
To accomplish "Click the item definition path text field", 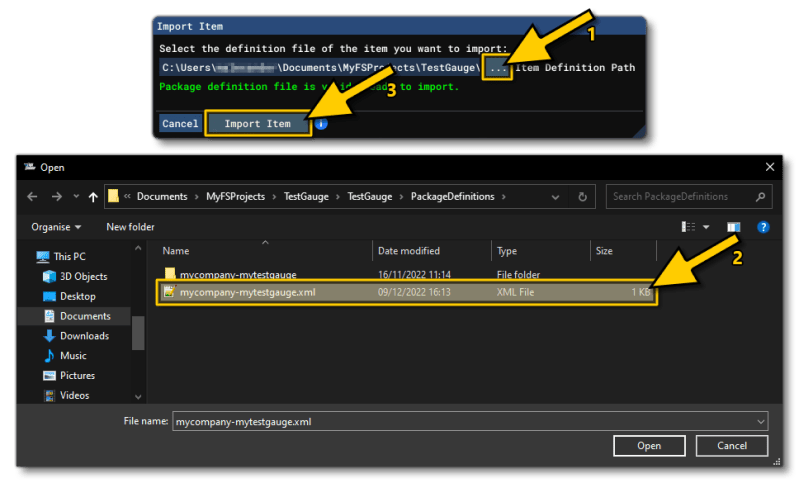I will click(320, 68).
